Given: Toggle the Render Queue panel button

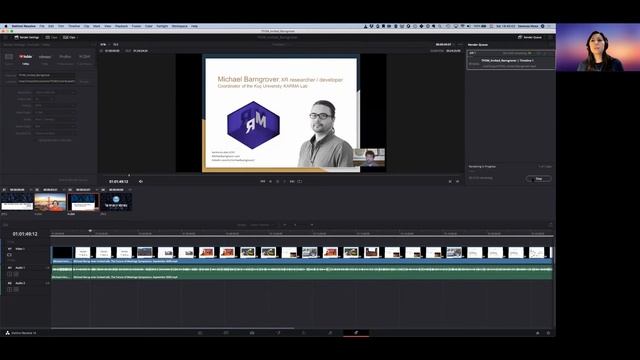Looking at the screenshot, I should 530,37.
